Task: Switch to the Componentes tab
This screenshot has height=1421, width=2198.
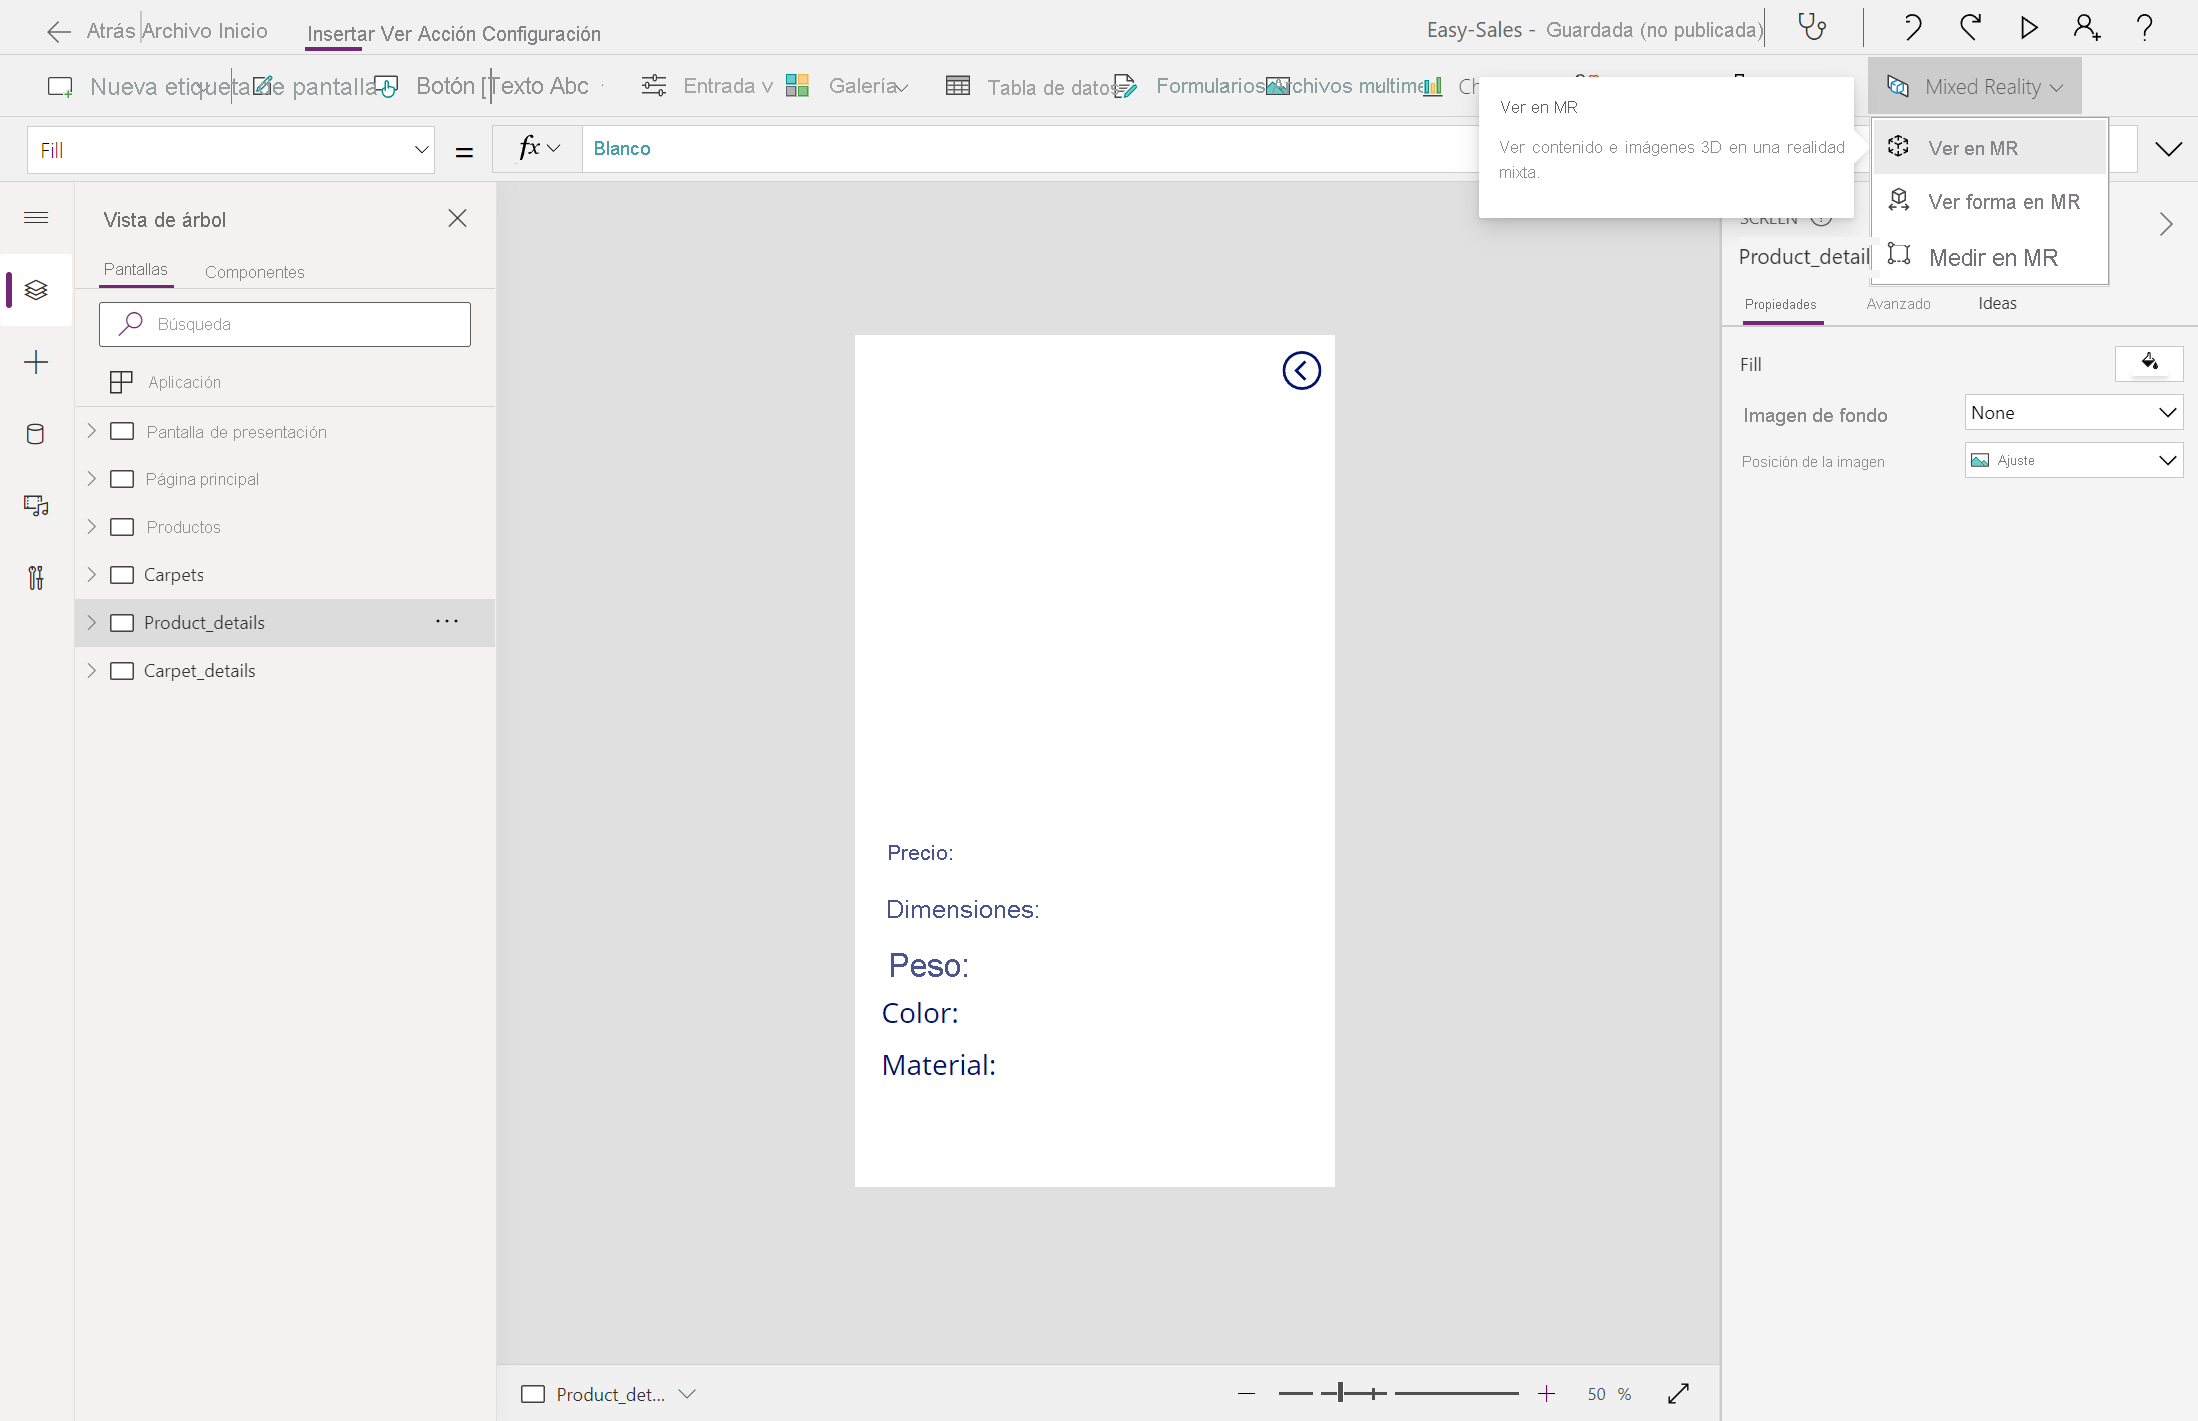Action: pos(254,272)
